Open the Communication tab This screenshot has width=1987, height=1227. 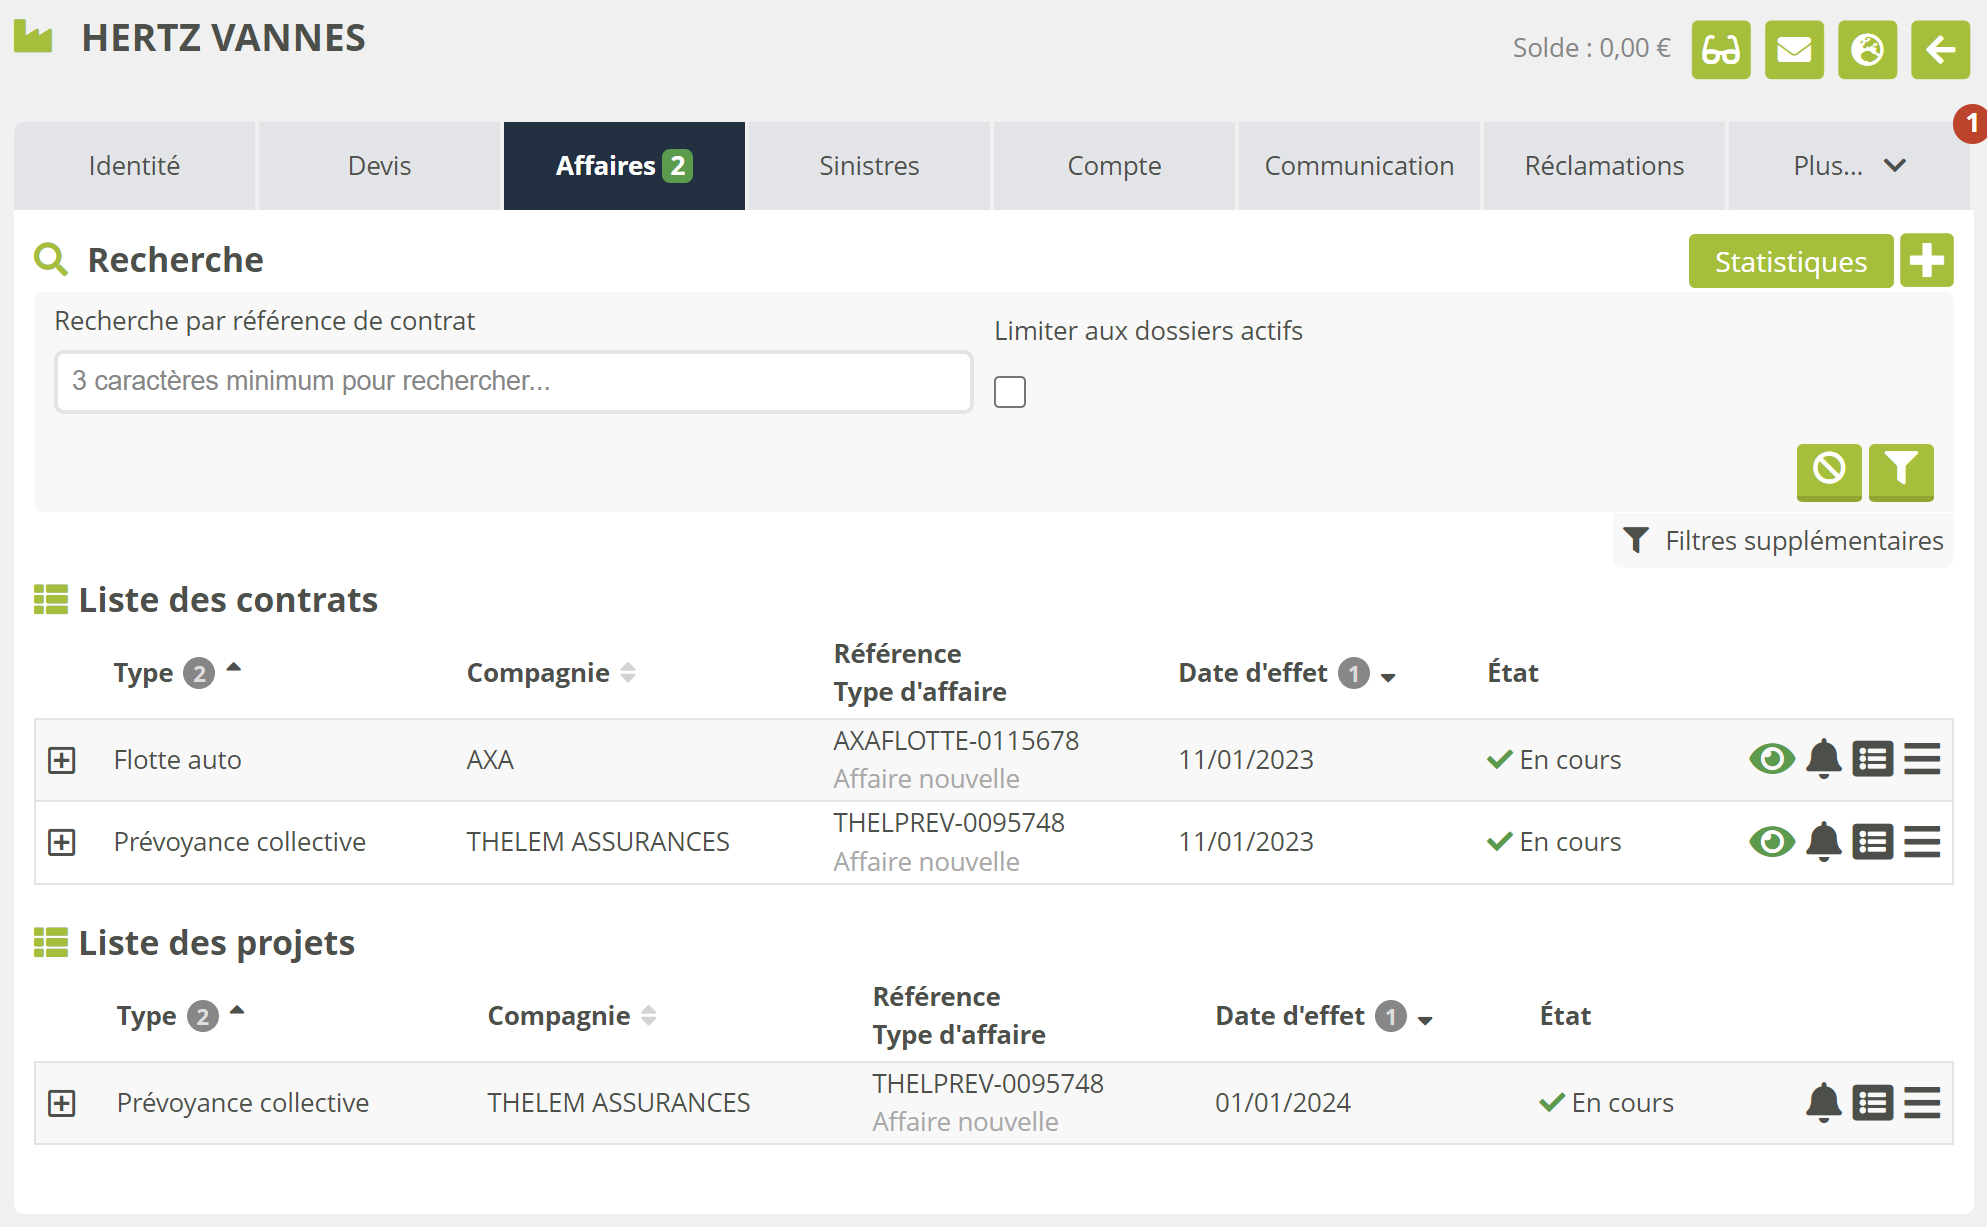click(x=1358, y=166)
